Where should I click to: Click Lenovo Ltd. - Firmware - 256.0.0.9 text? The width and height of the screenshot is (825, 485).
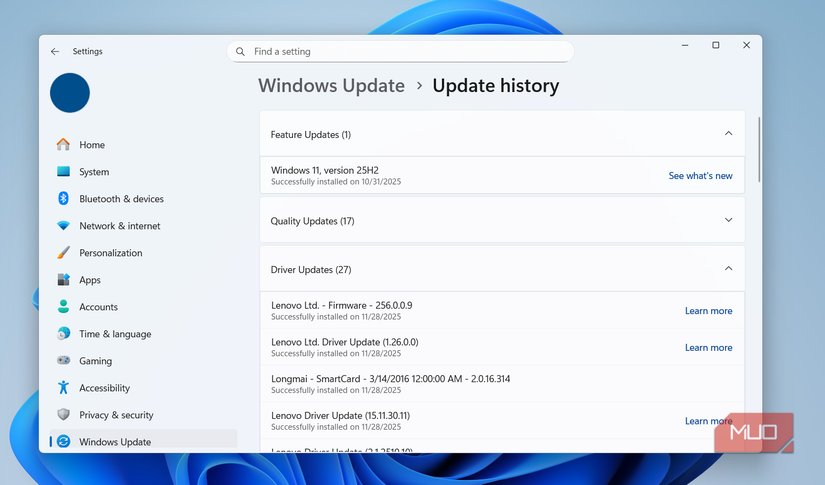tap(341, 305)
